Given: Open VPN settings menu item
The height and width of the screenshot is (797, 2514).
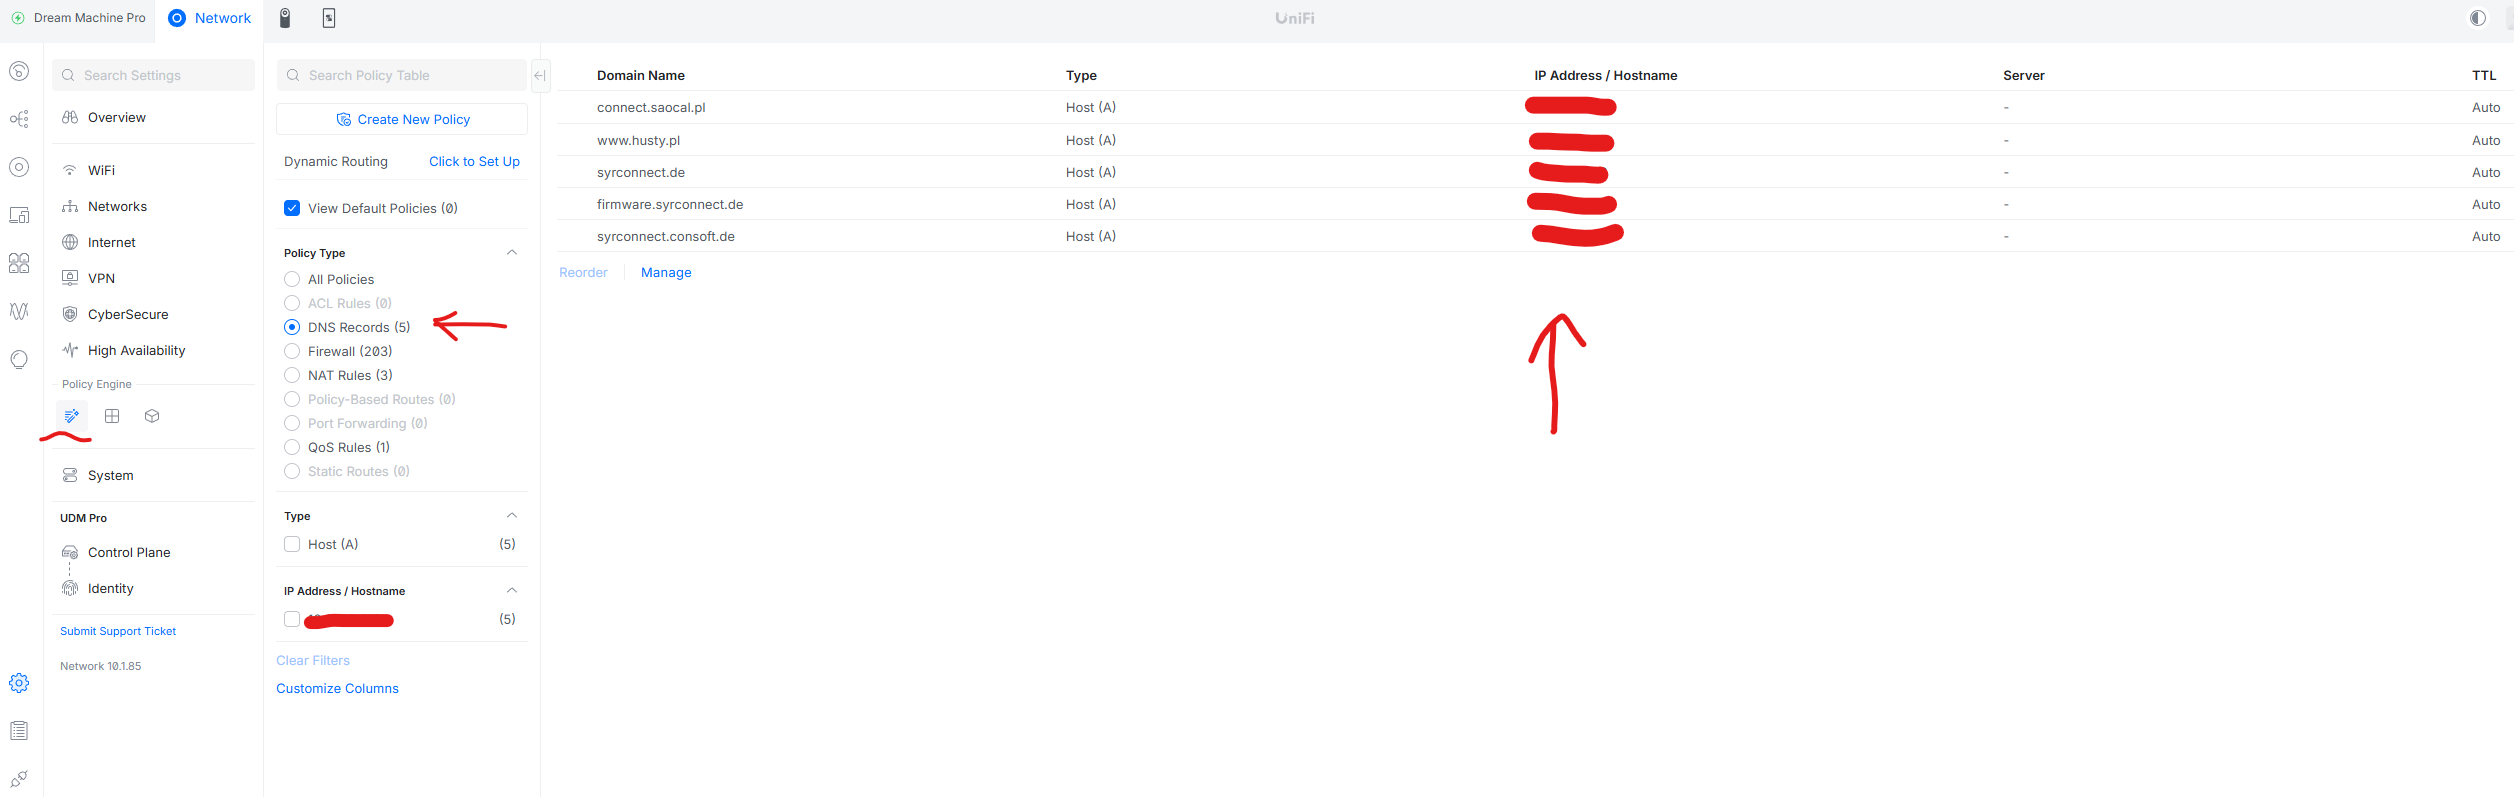Looking at the screenshot, I should click(154, 278).
